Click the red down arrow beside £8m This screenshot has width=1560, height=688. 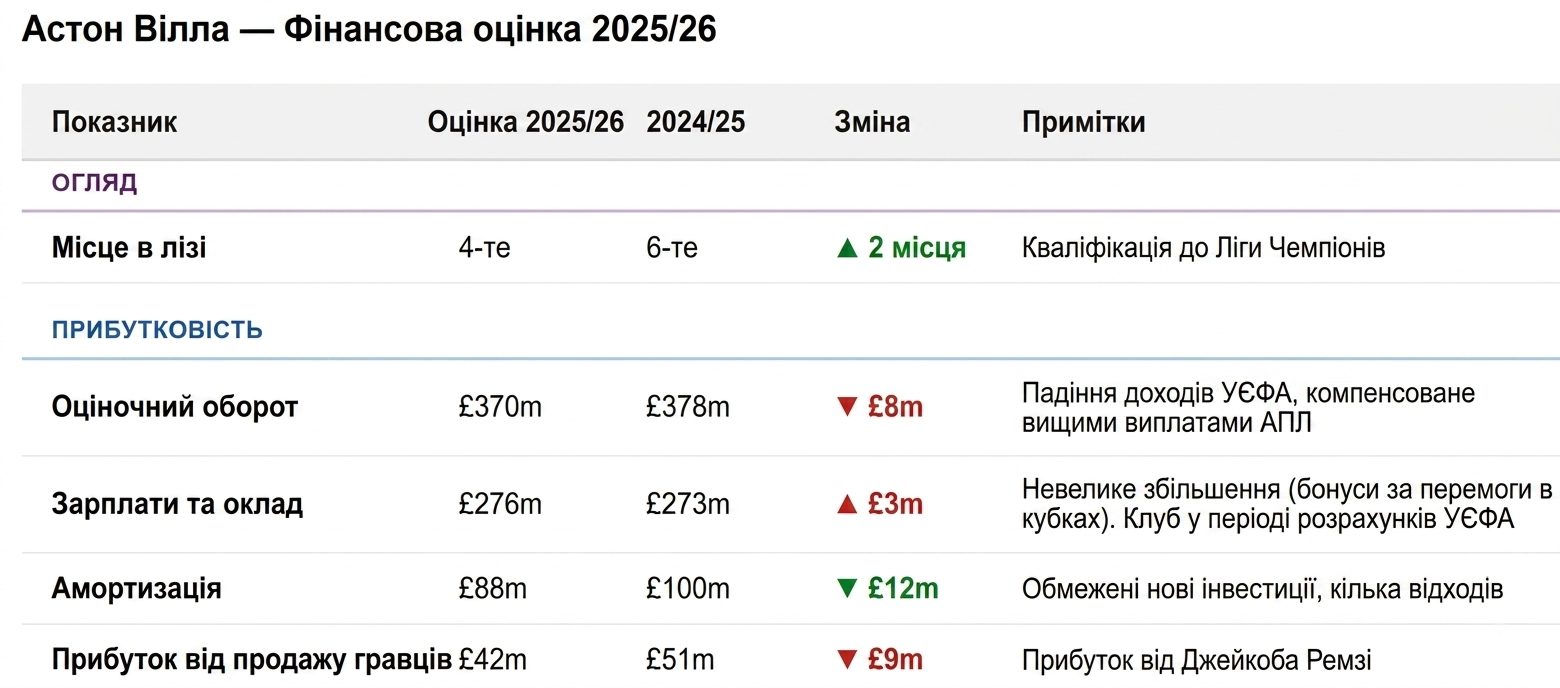click(x=847, y=408)
